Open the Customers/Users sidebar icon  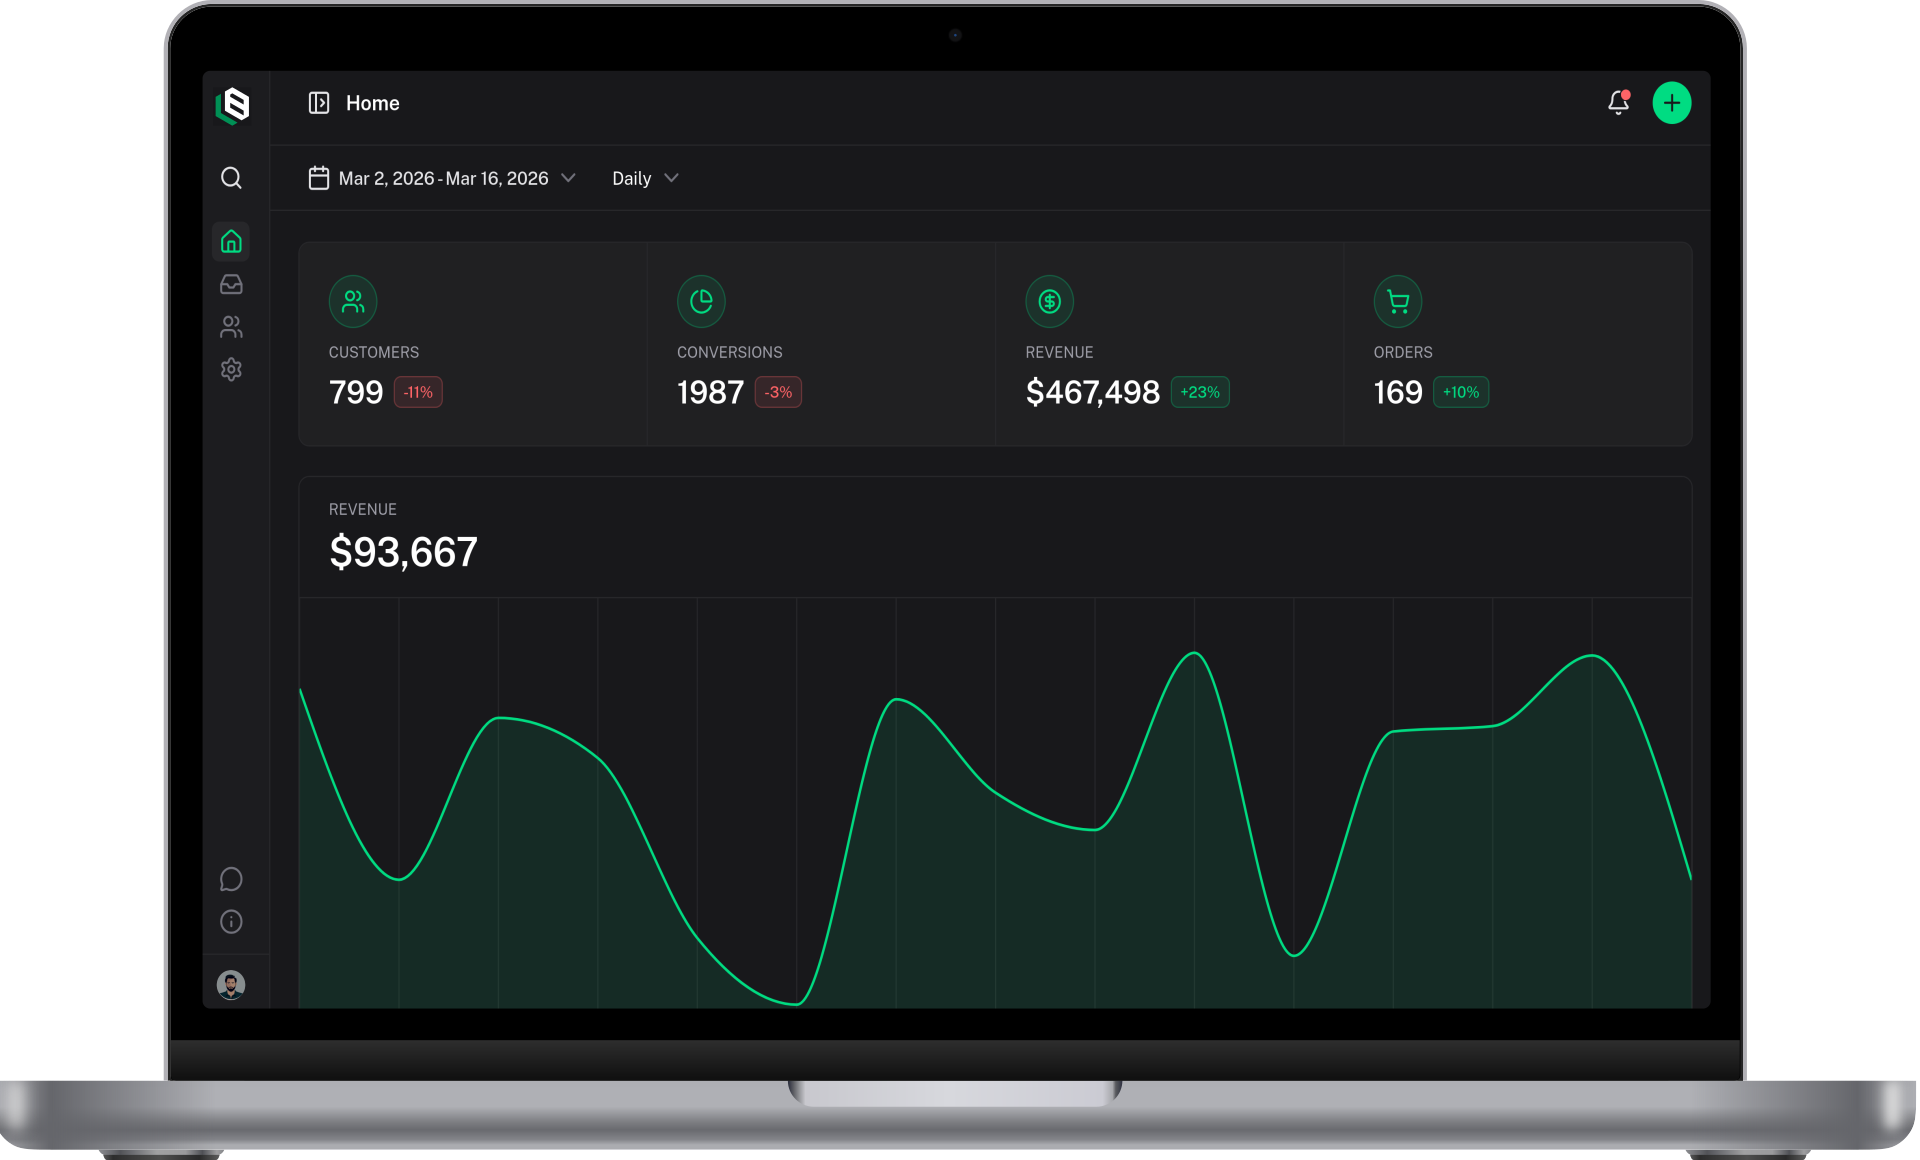pyautogui.click(x=231, y=327)
